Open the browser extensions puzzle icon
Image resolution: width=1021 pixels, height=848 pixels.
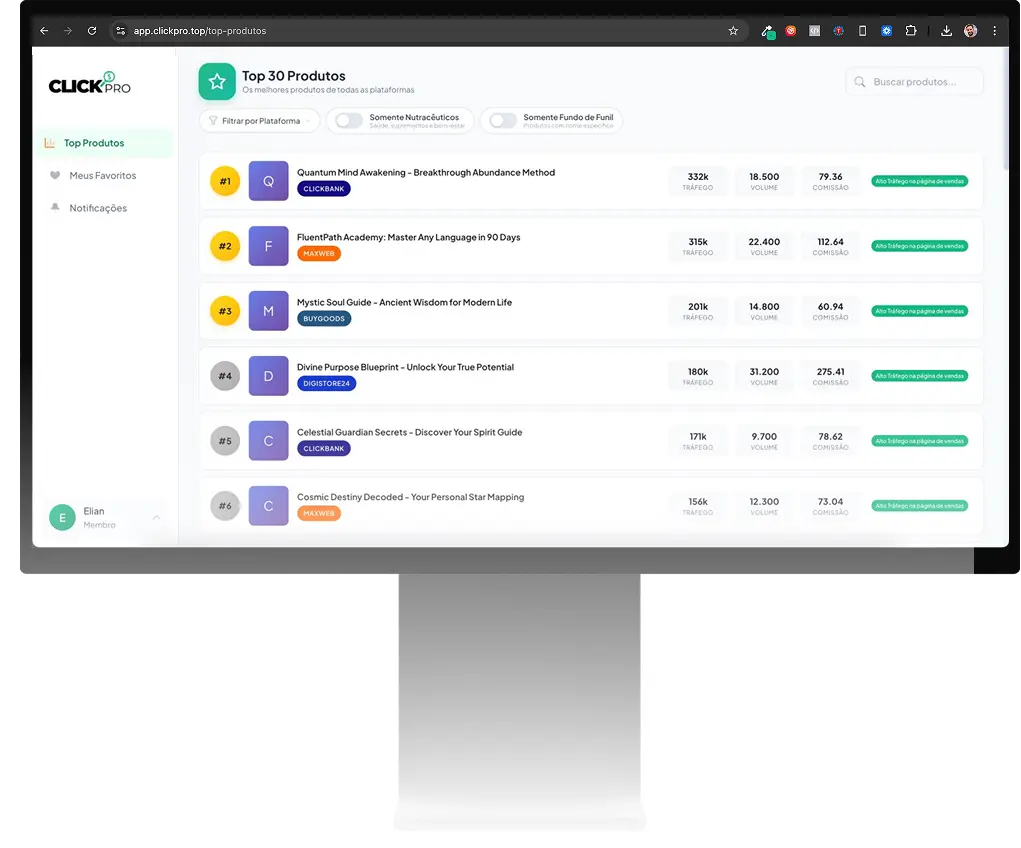911,31
